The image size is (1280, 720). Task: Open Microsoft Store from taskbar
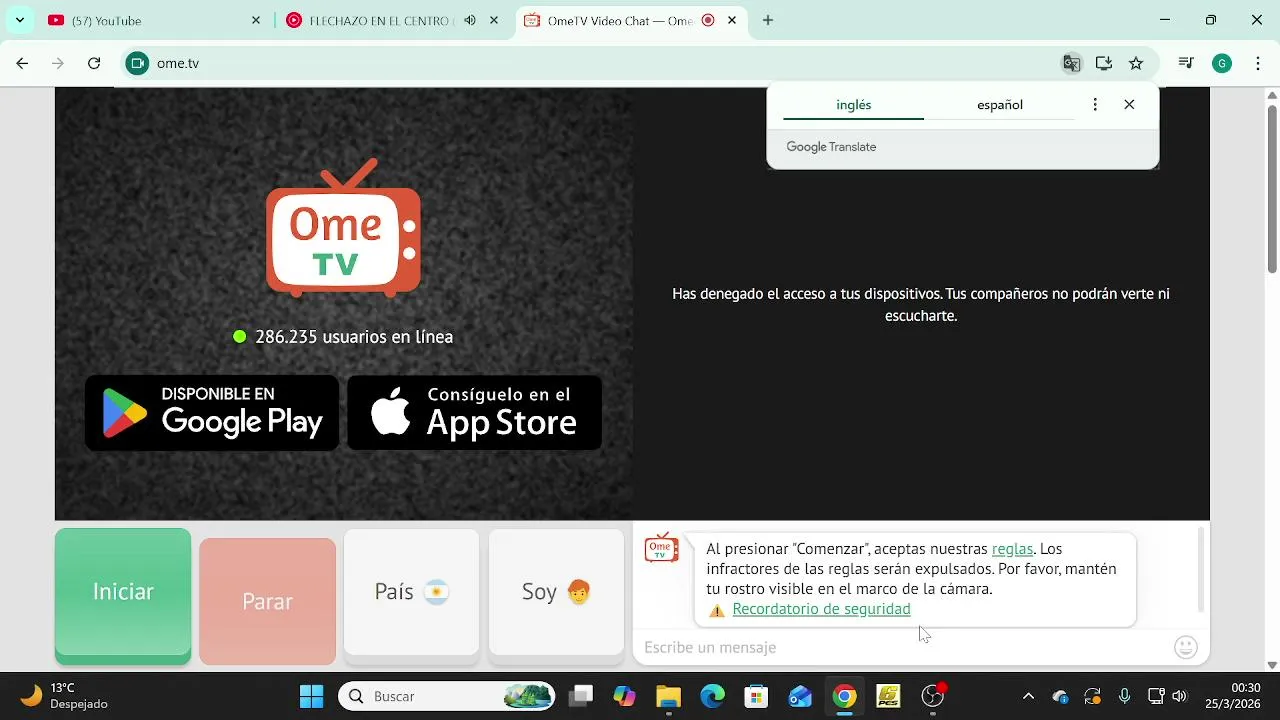(x=756, y=696)
